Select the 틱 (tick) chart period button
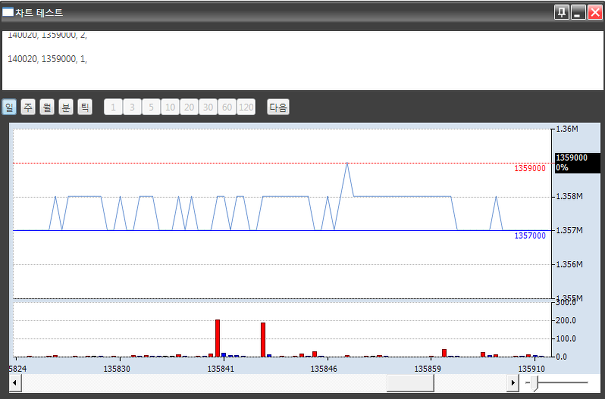 85,107
